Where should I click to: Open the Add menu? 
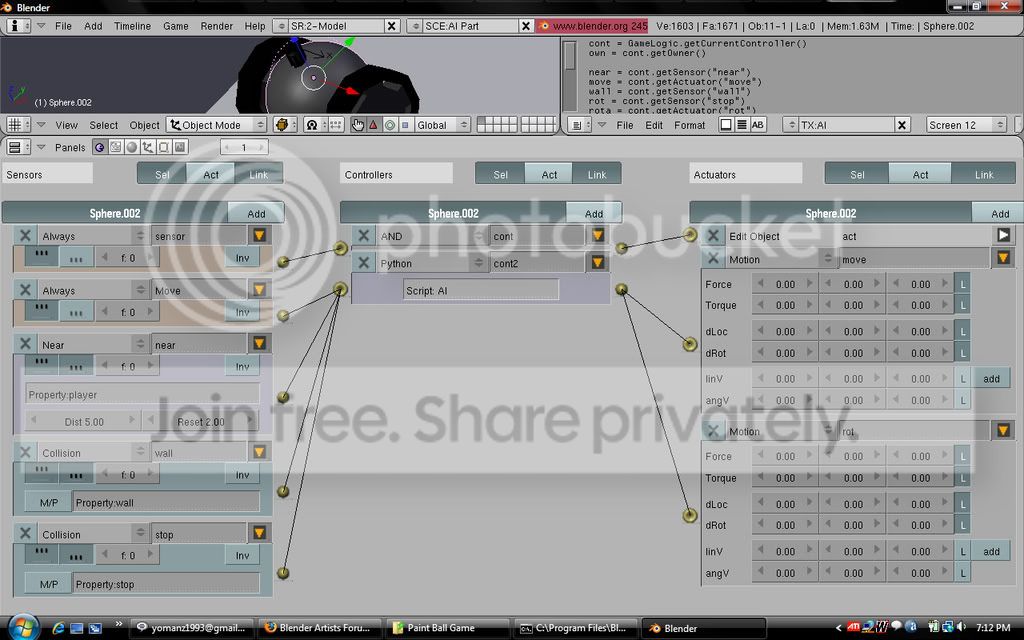coord(93,26)
